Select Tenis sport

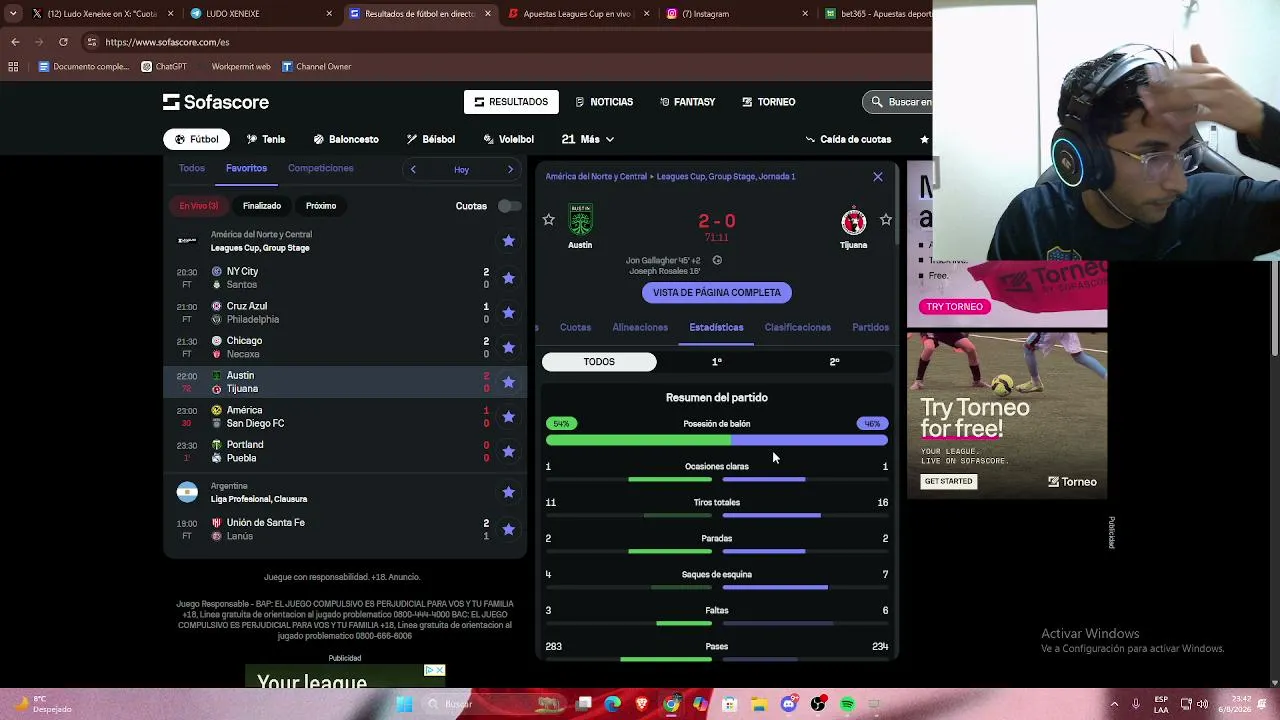tap(266, 139)
